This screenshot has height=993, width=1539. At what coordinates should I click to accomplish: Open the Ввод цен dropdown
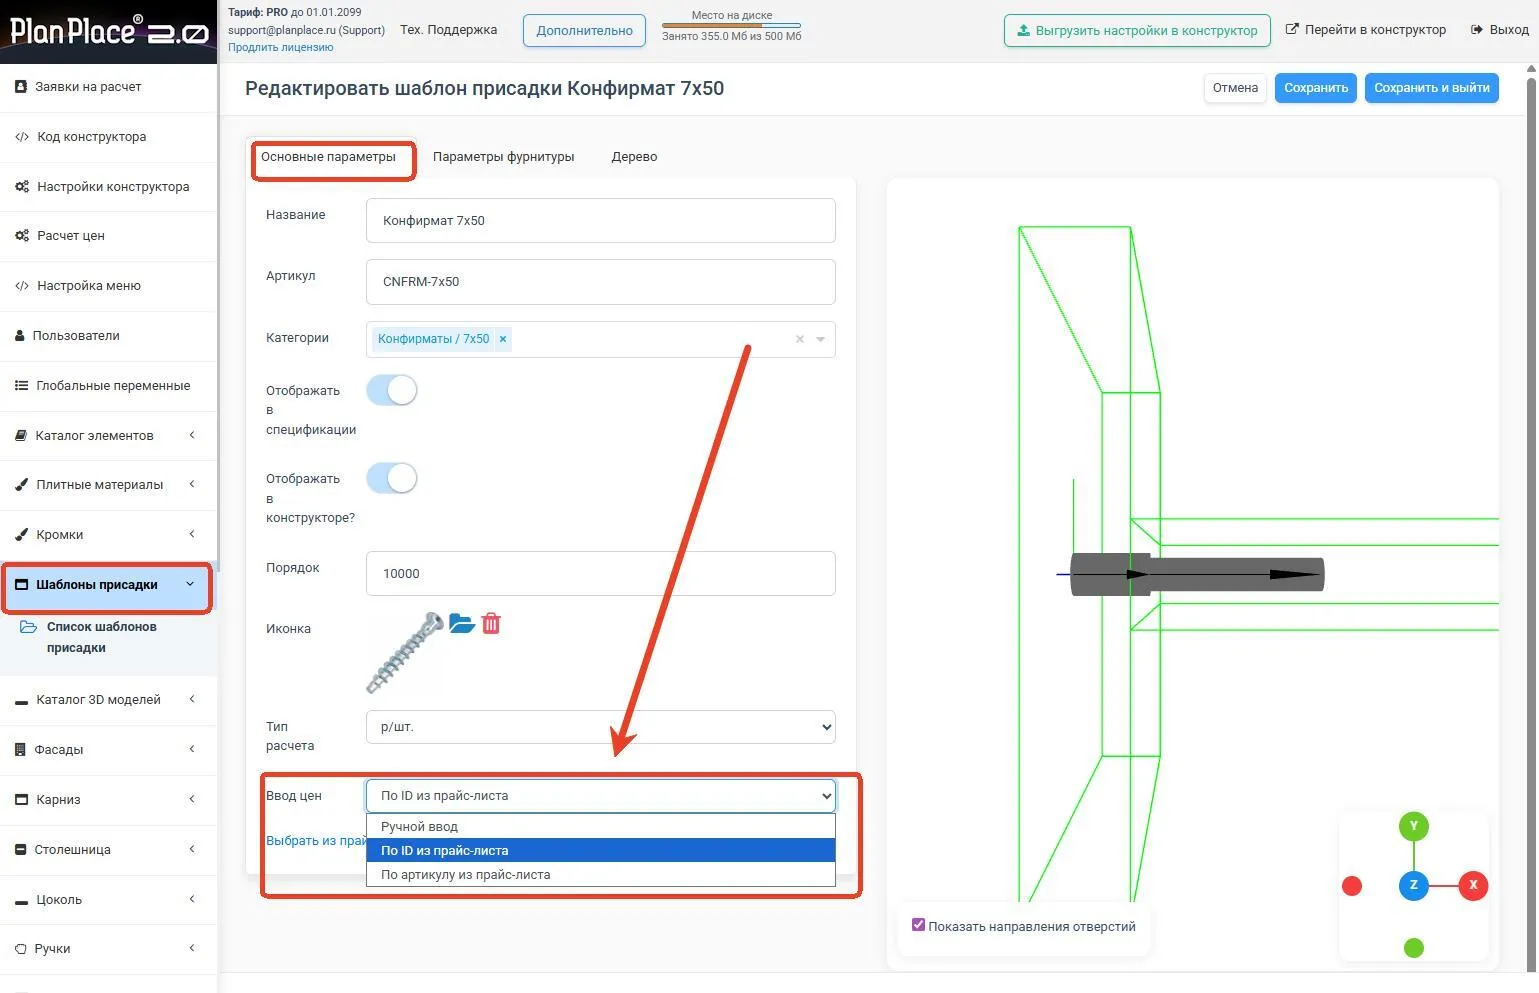(x=600, y=796)
